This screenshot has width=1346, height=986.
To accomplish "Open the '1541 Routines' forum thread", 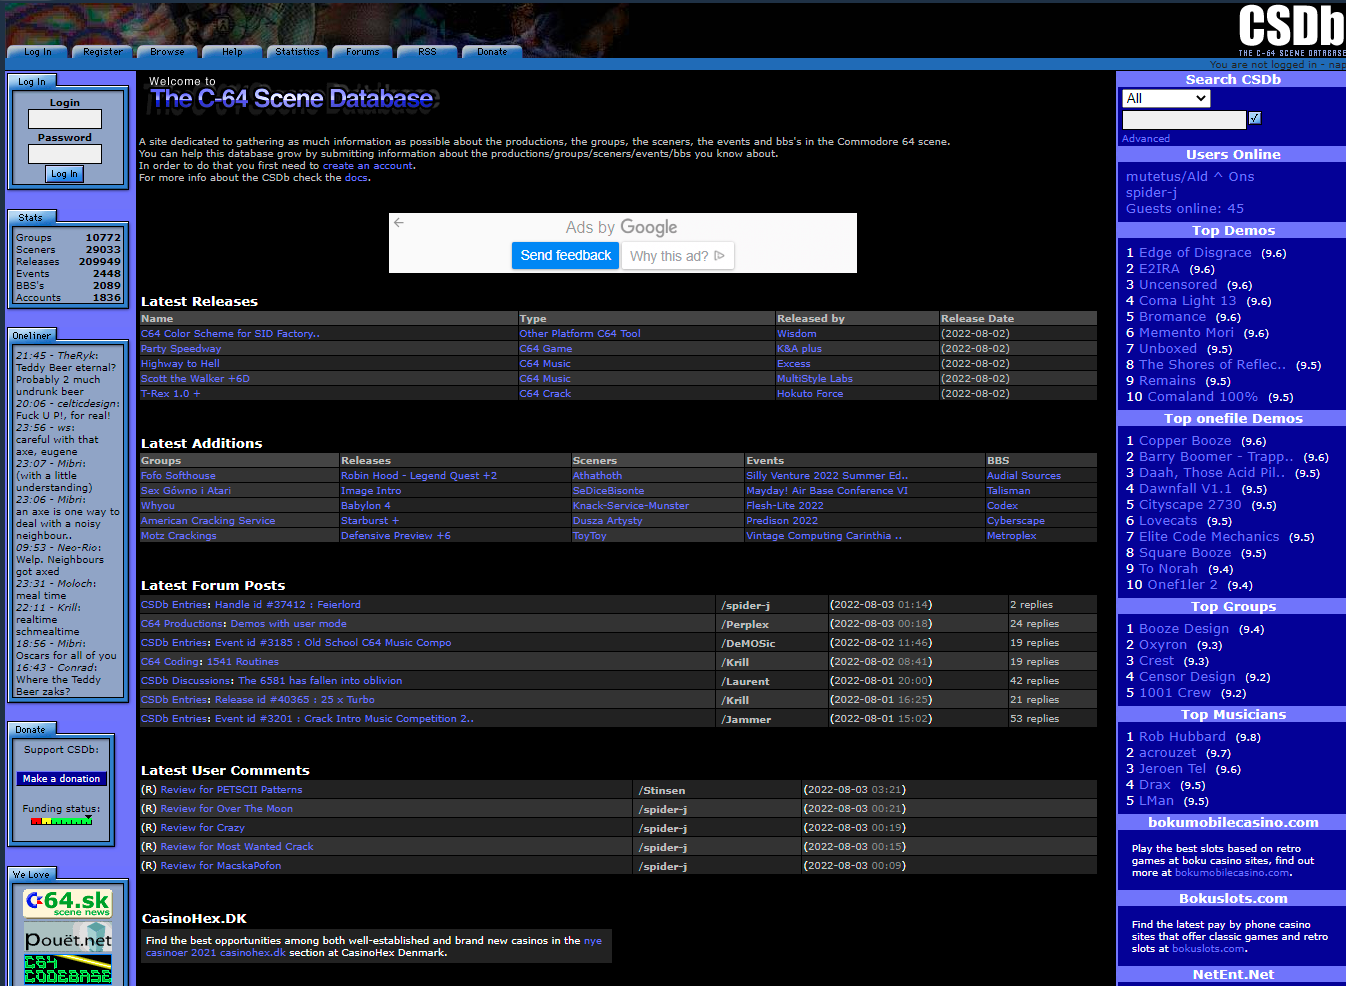I will (x=245, y=662).
